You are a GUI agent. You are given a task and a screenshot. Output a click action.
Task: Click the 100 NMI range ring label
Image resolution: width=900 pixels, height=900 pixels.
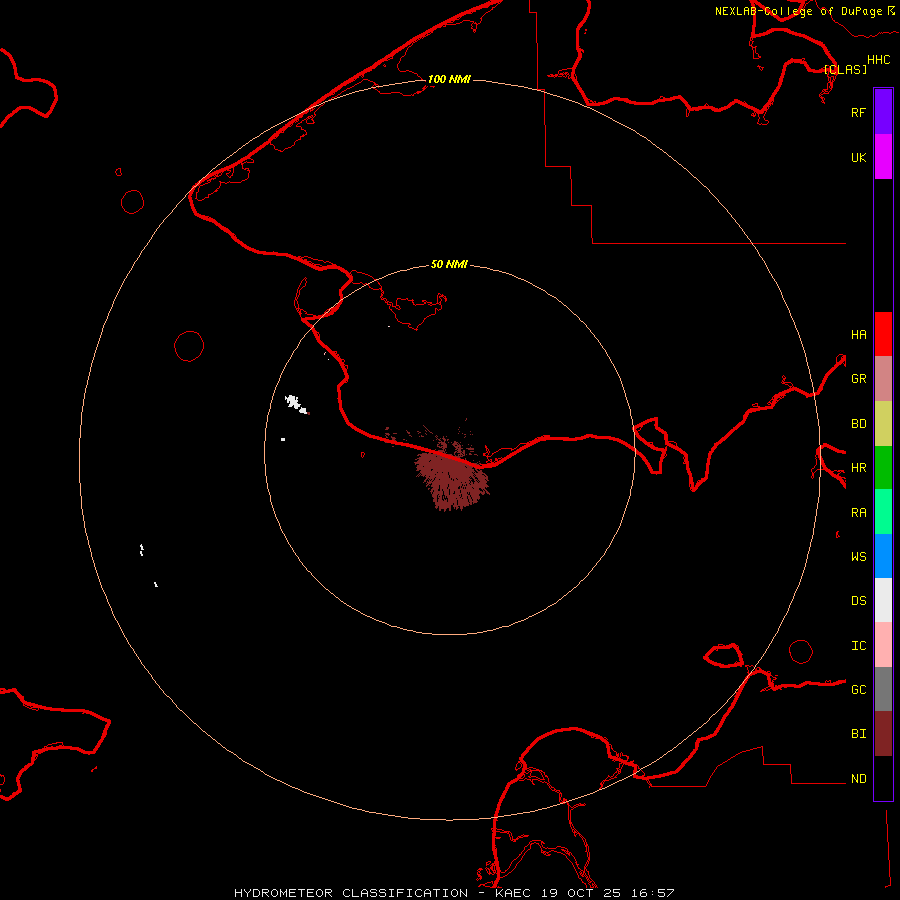pos(449,79)
